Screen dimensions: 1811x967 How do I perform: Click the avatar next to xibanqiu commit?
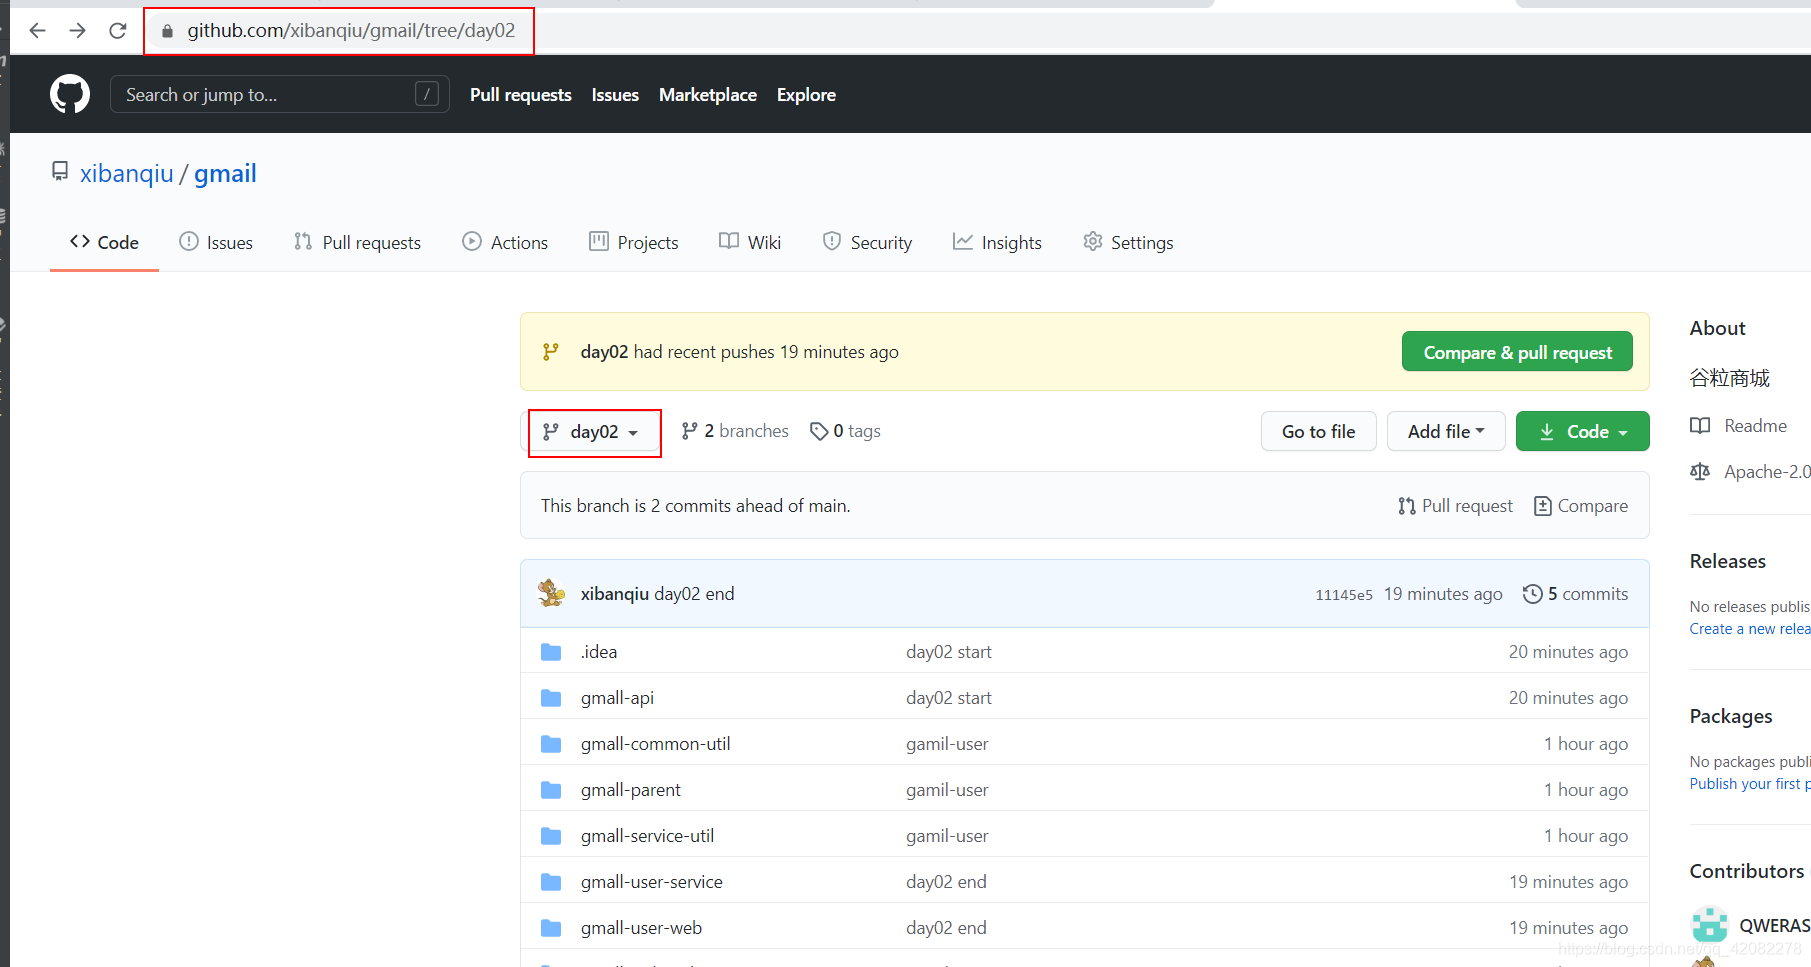pyautogui.click(x=551, y=593)
